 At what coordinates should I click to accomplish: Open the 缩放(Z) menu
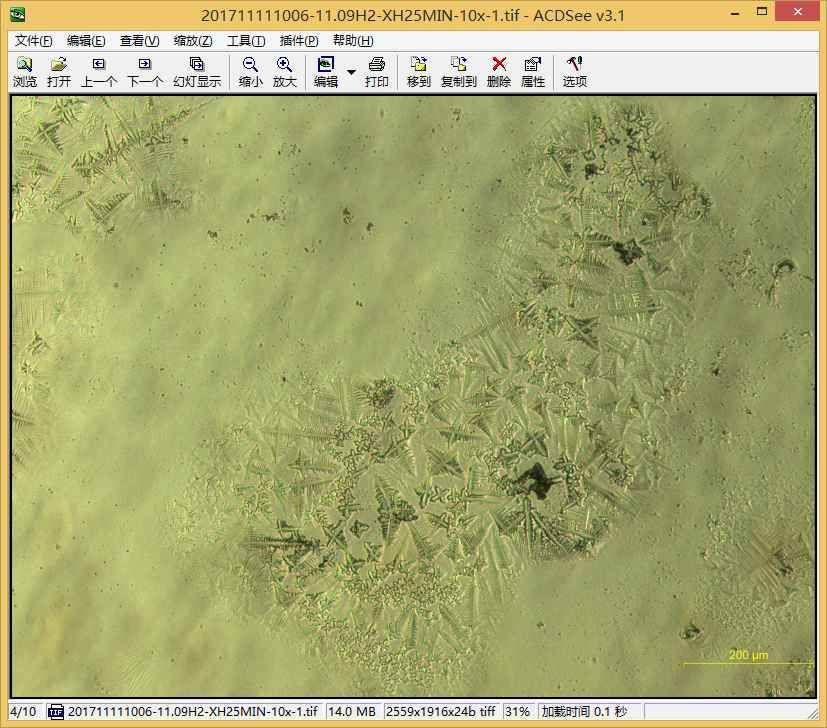click(x=193, y=41)
